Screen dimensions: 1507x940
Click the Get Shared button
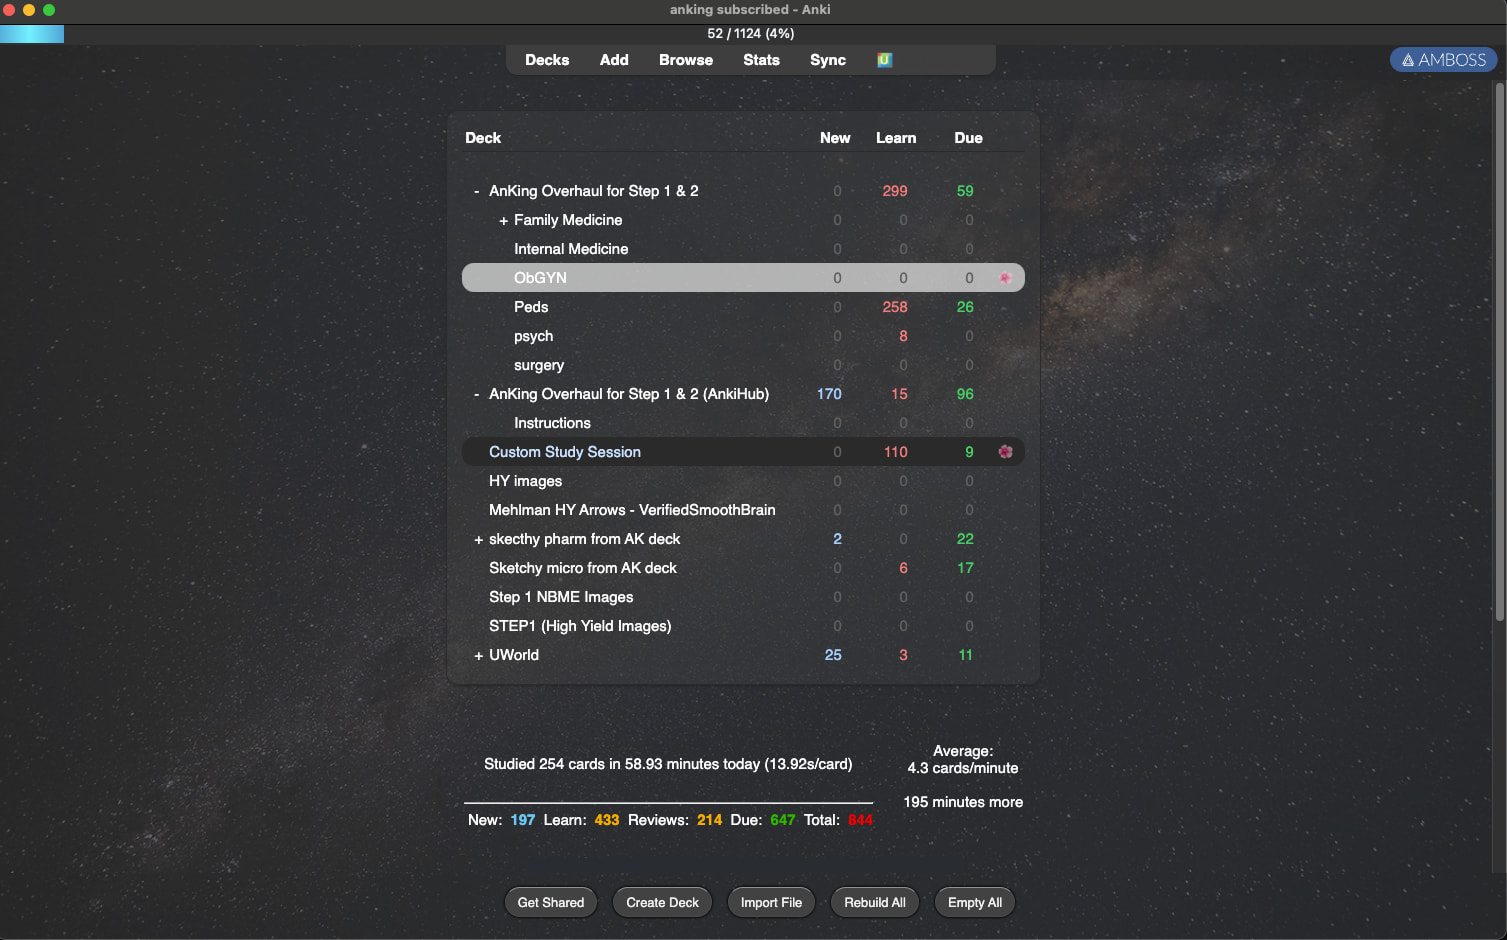pyautogui.click(x=550, y=902)
